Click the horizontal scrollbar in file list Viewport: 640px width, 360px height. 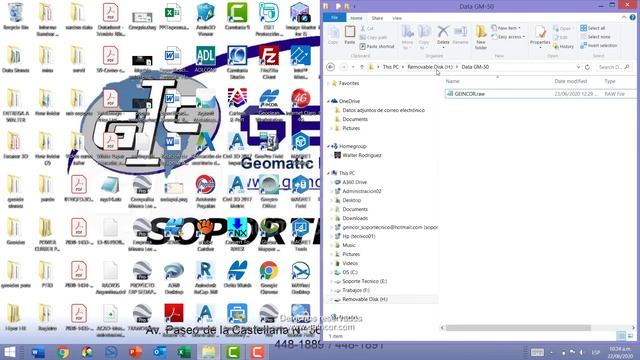point(518,328)
